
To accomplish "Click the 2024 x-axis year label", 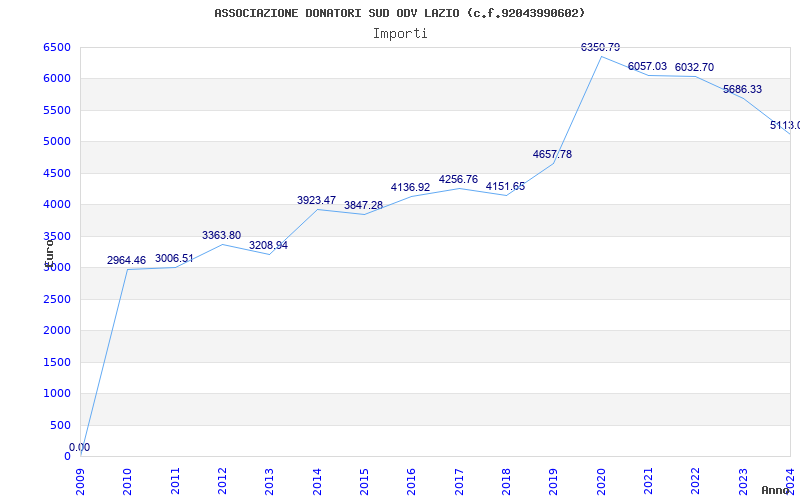I will pos(790,482).
